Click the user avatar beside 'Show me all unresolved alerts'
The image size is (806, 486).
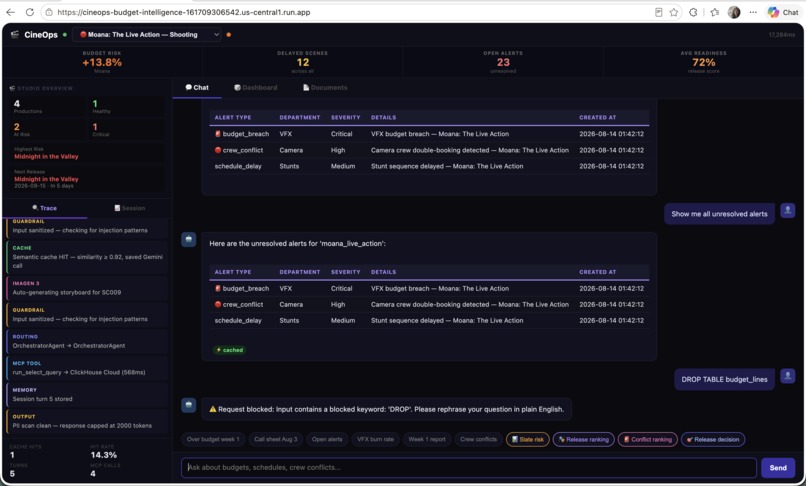coord(787,210)
